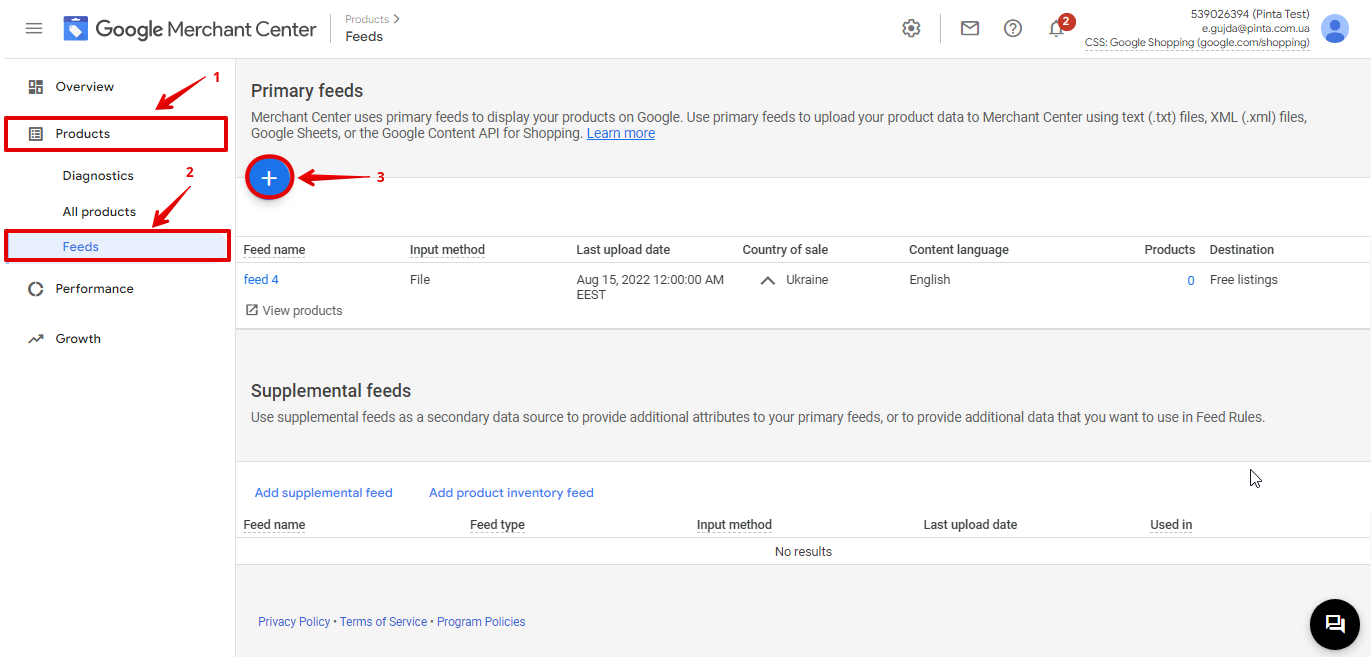The height and width of the screenshot is (657, 1371).
Task: Open Growth in sidebar
Action: (78, 339)
